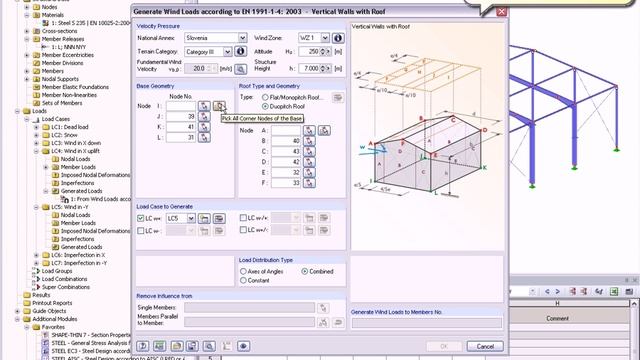
Task: Close the Generate Wind Loads dialog
Action: tap(501, 12)
